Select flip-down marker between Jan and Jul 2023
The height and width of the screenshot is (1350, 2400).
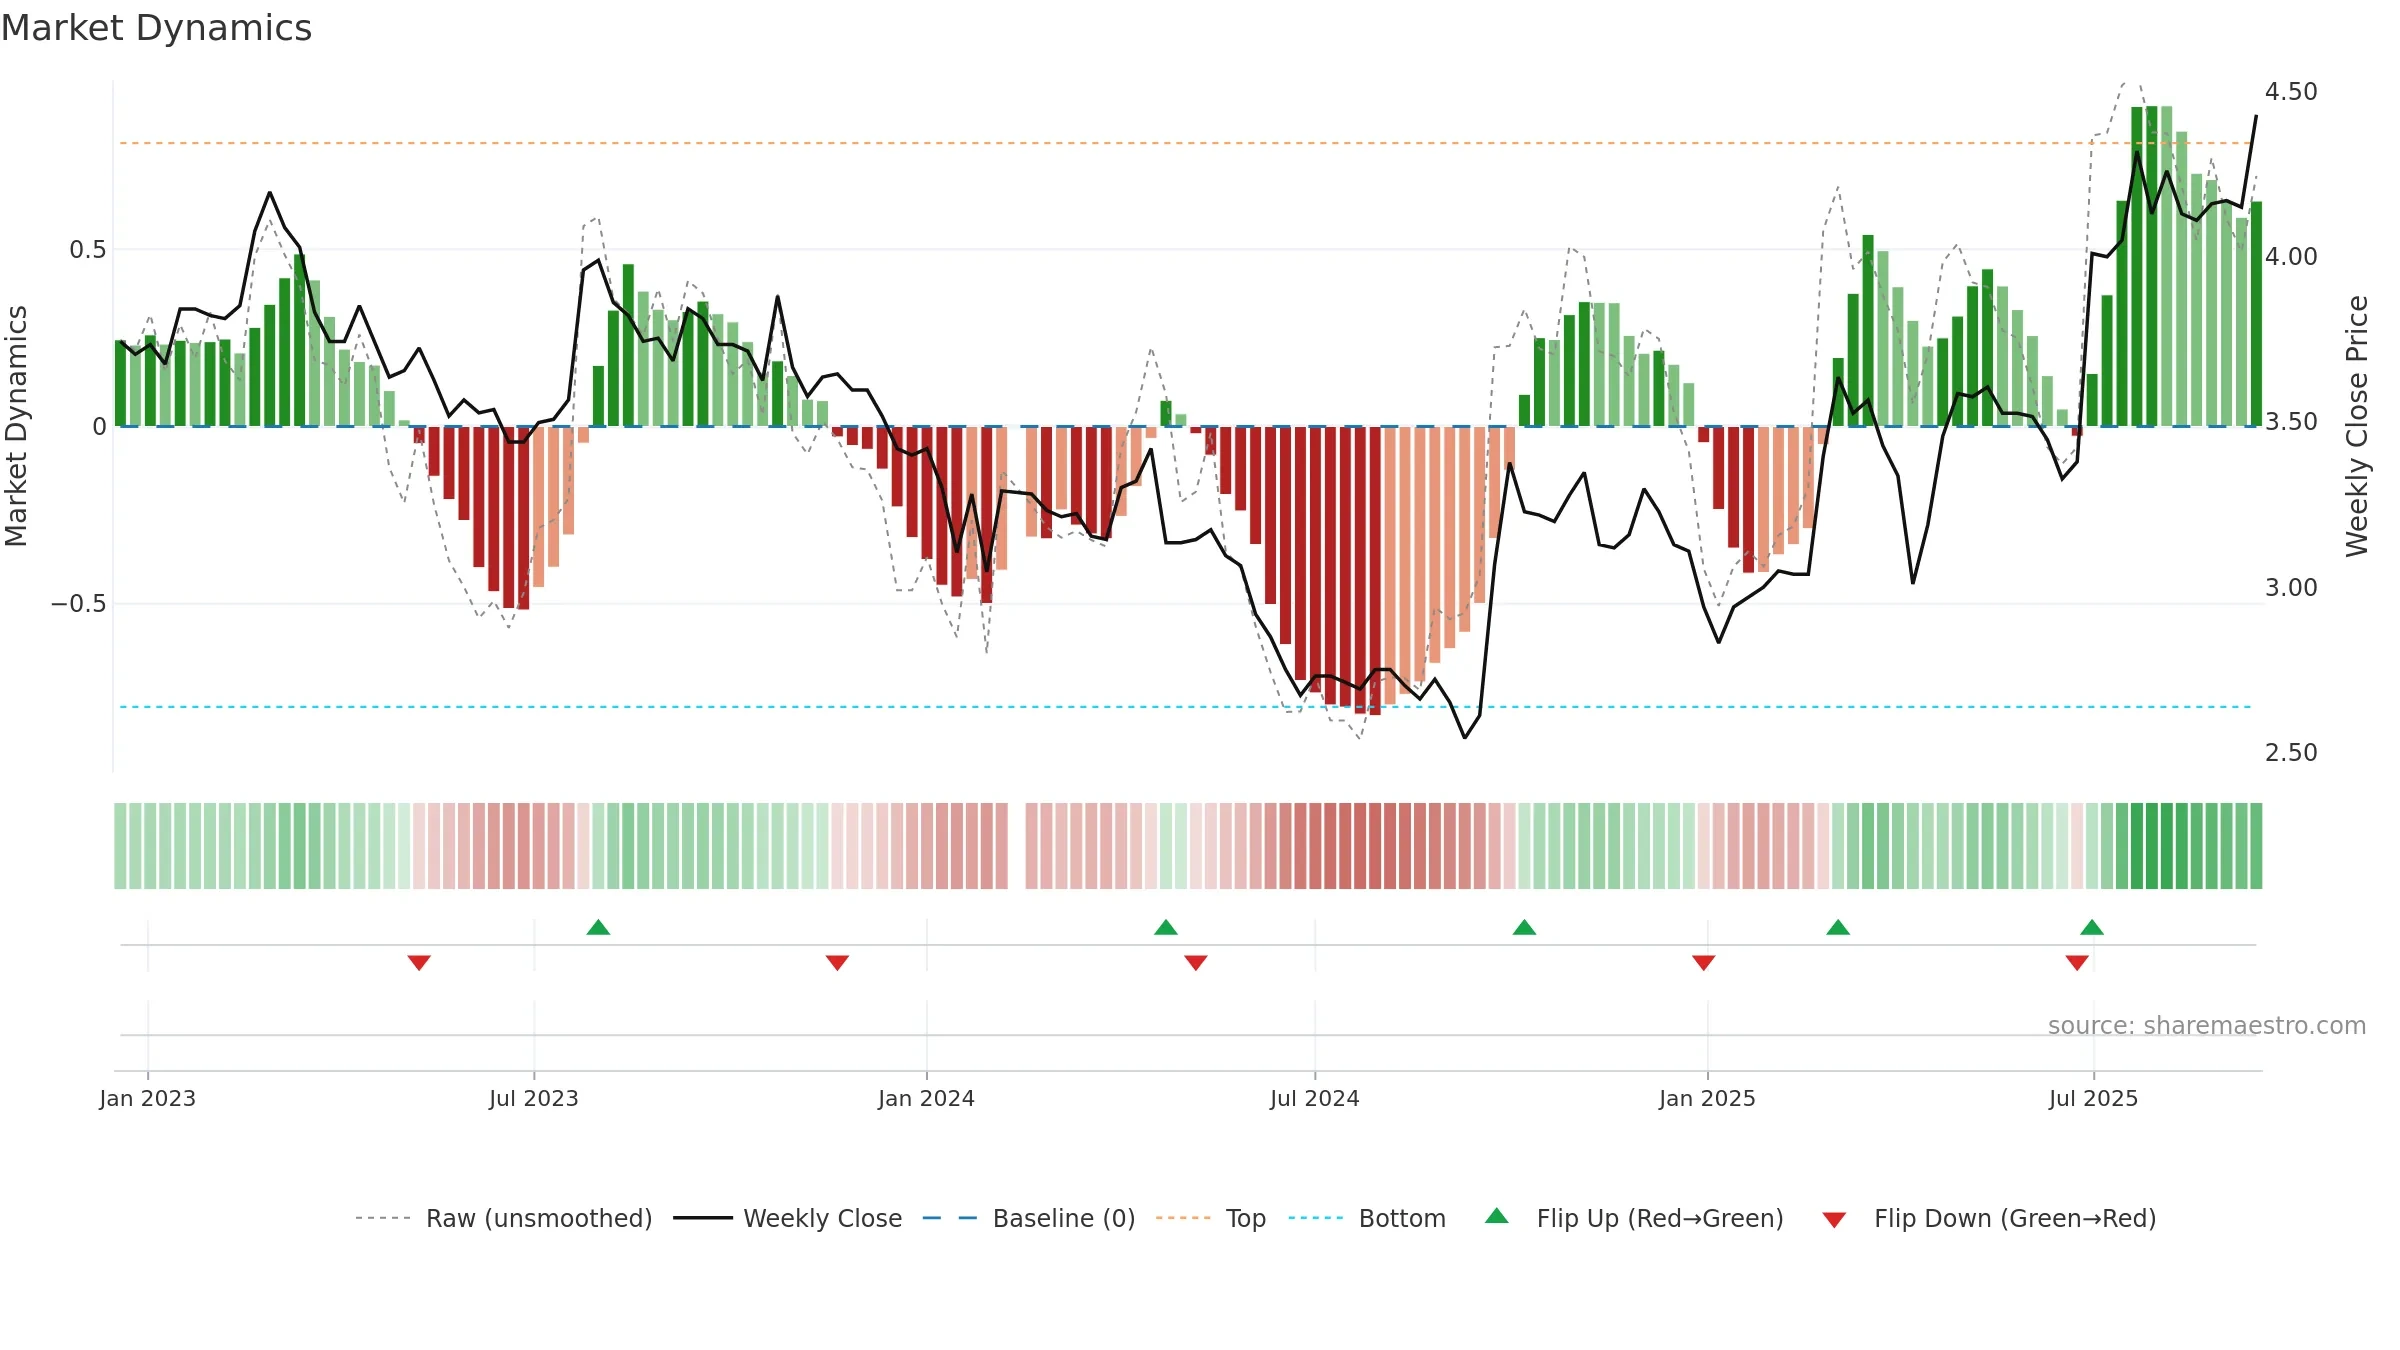419,963
